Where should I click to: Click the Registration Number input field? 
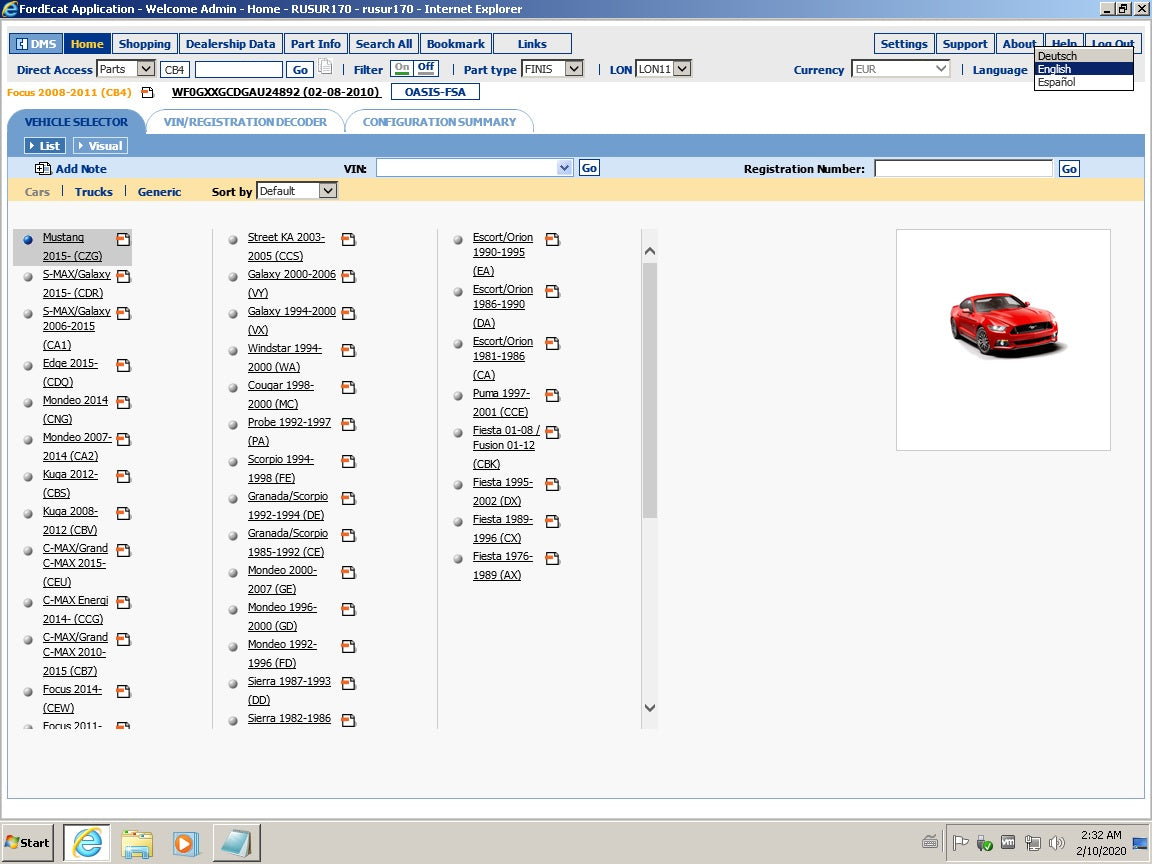coord(962,168)
